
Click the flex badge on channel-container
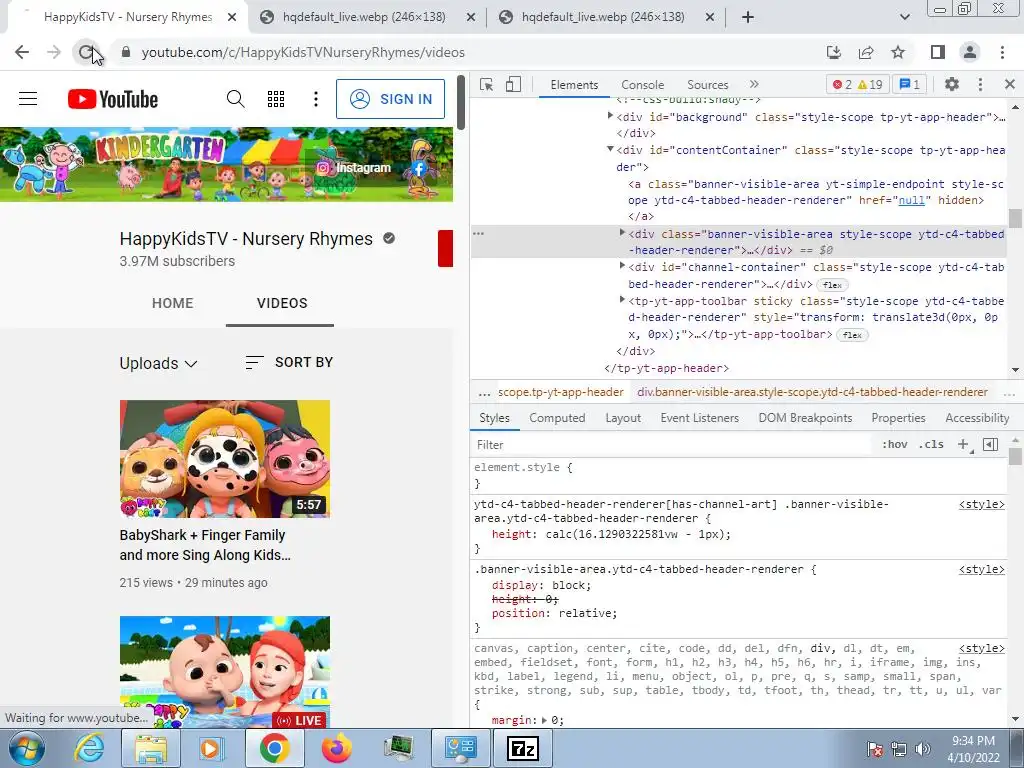coord(832,285)
